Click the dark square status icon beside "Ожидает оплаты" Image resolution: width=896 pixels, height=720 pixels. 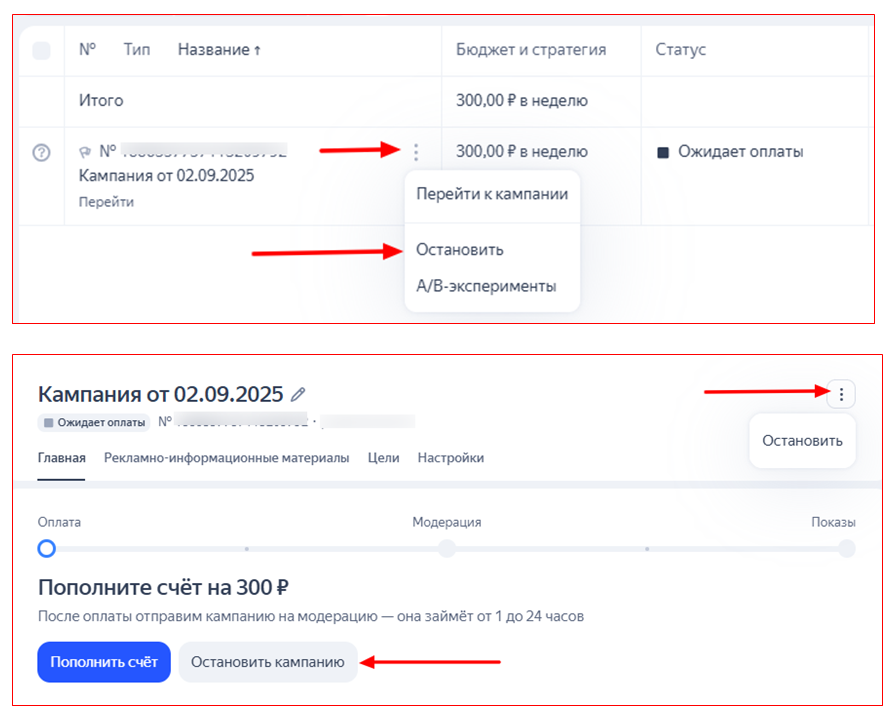662,153
